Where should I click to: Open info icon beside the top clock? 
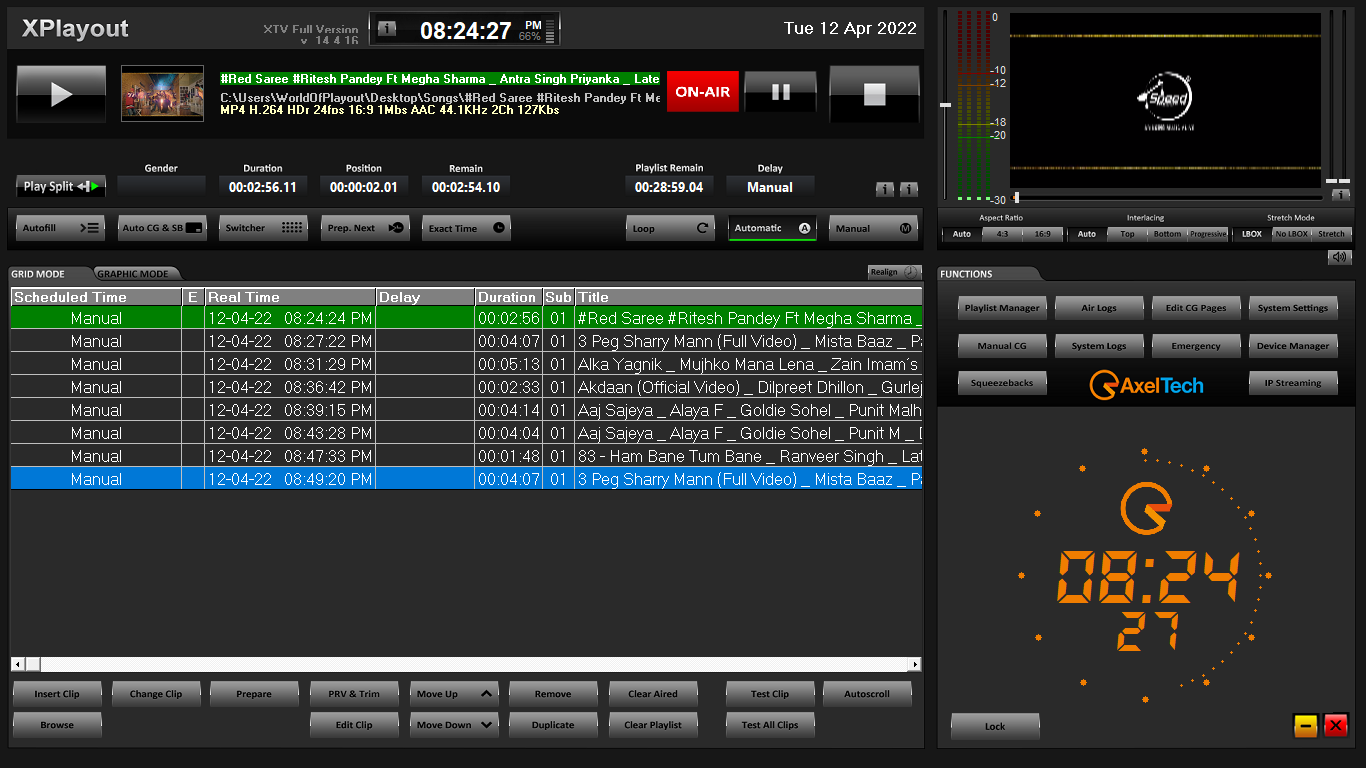(x=387, y=29)
